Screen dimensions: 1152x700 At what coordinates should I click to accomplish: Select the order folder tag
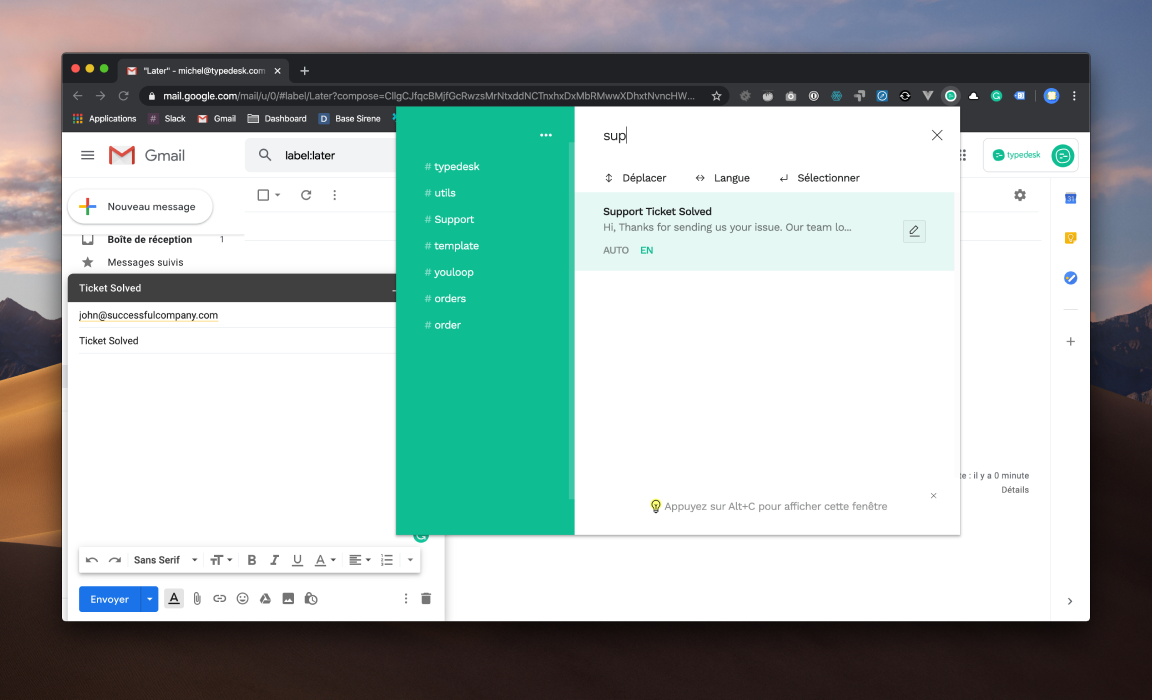pos(443,325)
